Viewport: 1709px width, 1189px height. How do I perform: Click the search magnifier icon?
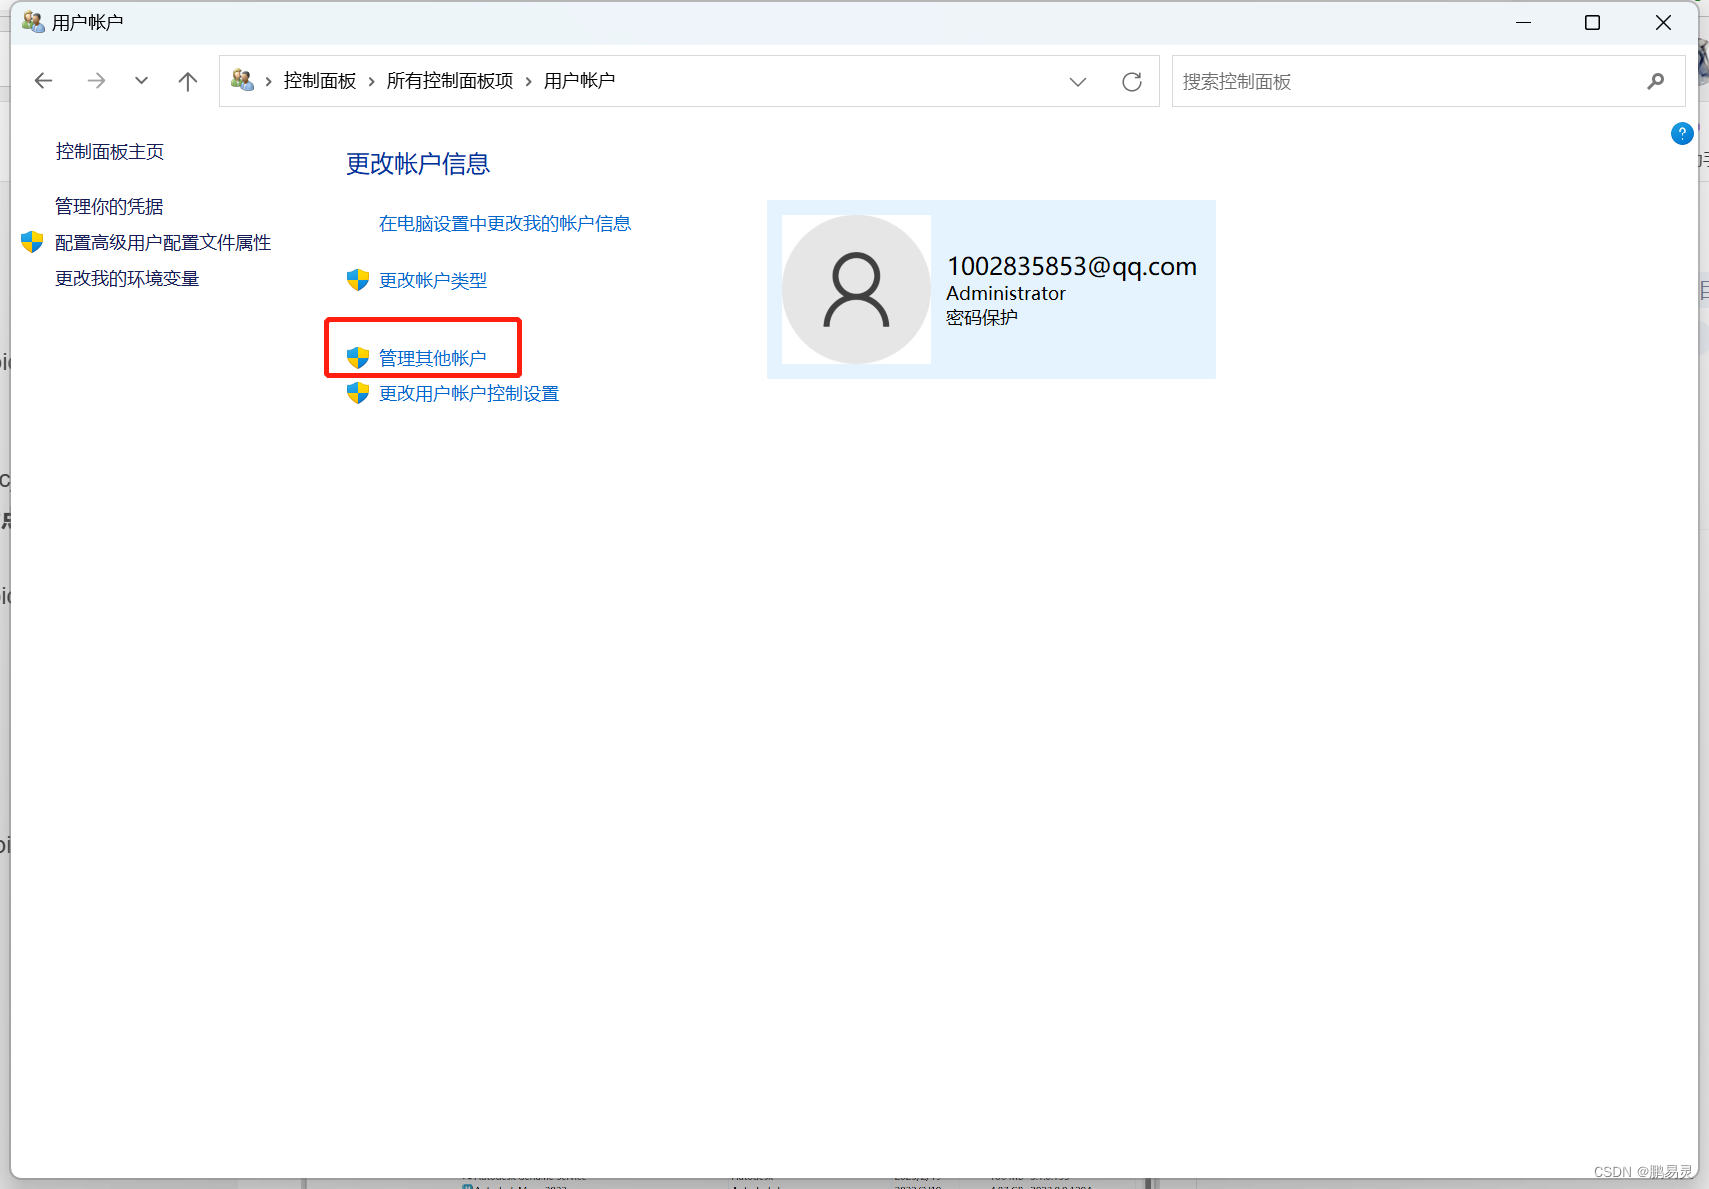click(x=1656, y=81)
